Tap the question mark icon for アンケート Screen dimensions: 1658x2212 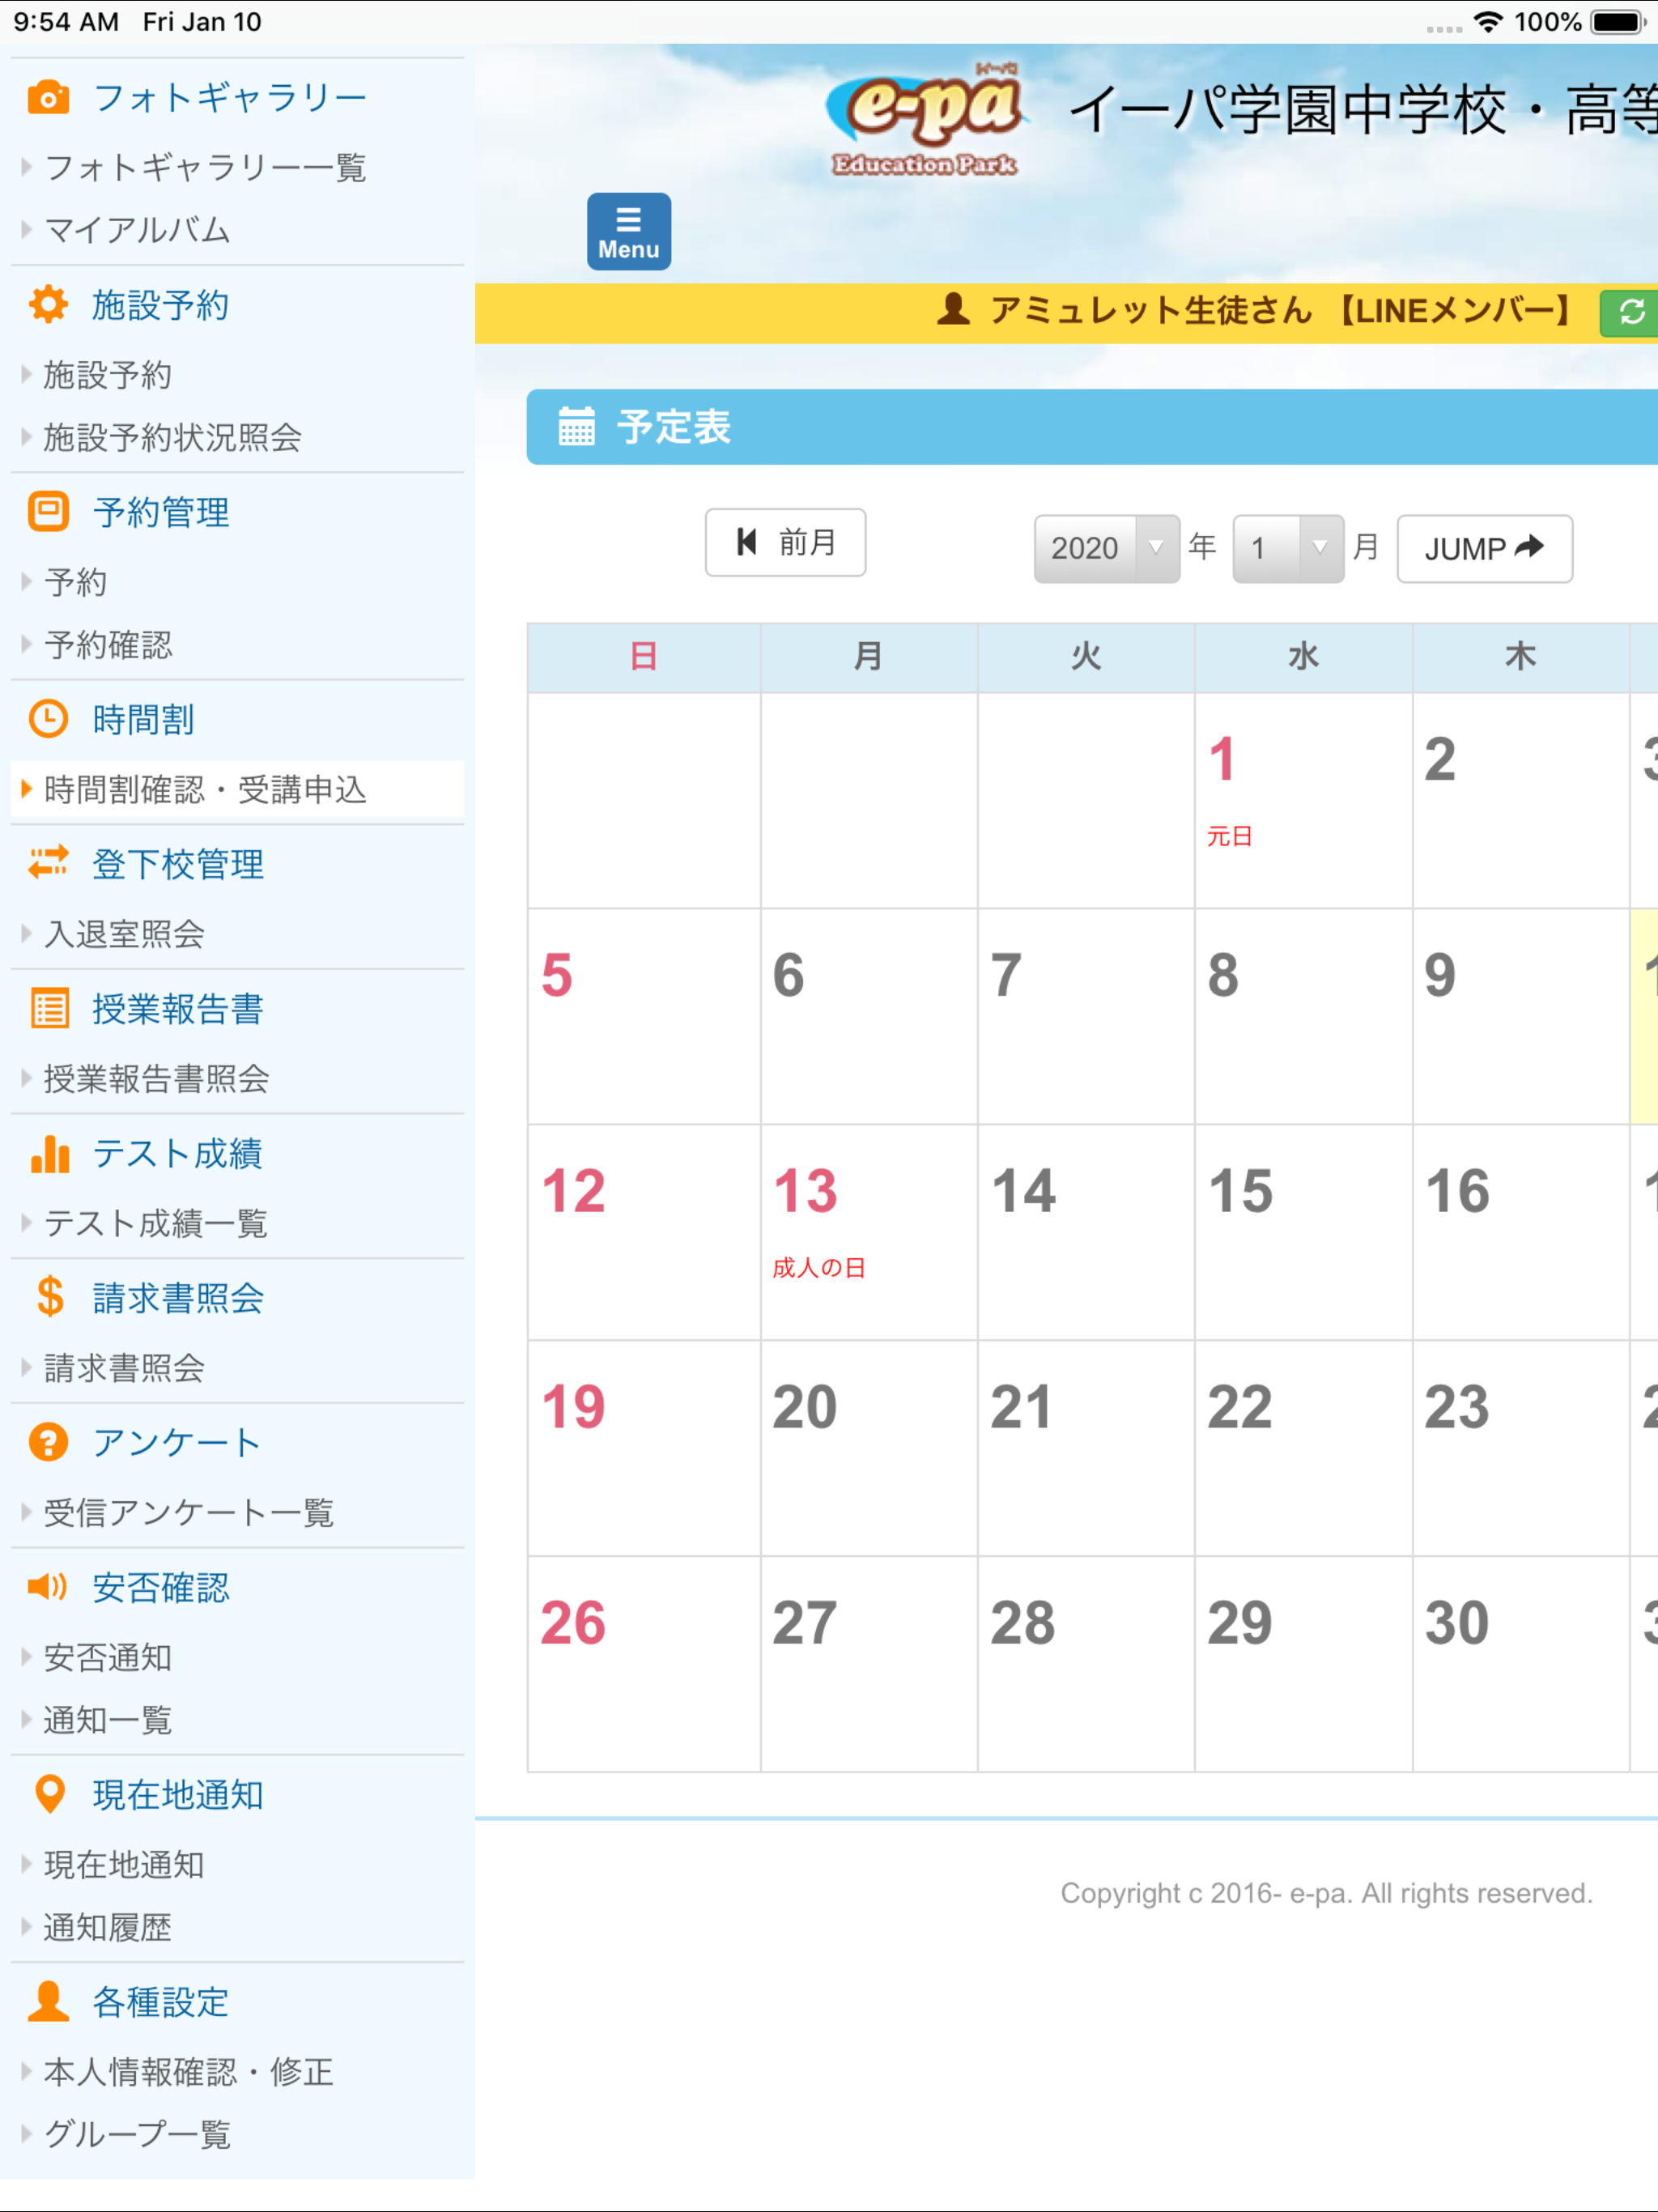tap(48, 1442)
